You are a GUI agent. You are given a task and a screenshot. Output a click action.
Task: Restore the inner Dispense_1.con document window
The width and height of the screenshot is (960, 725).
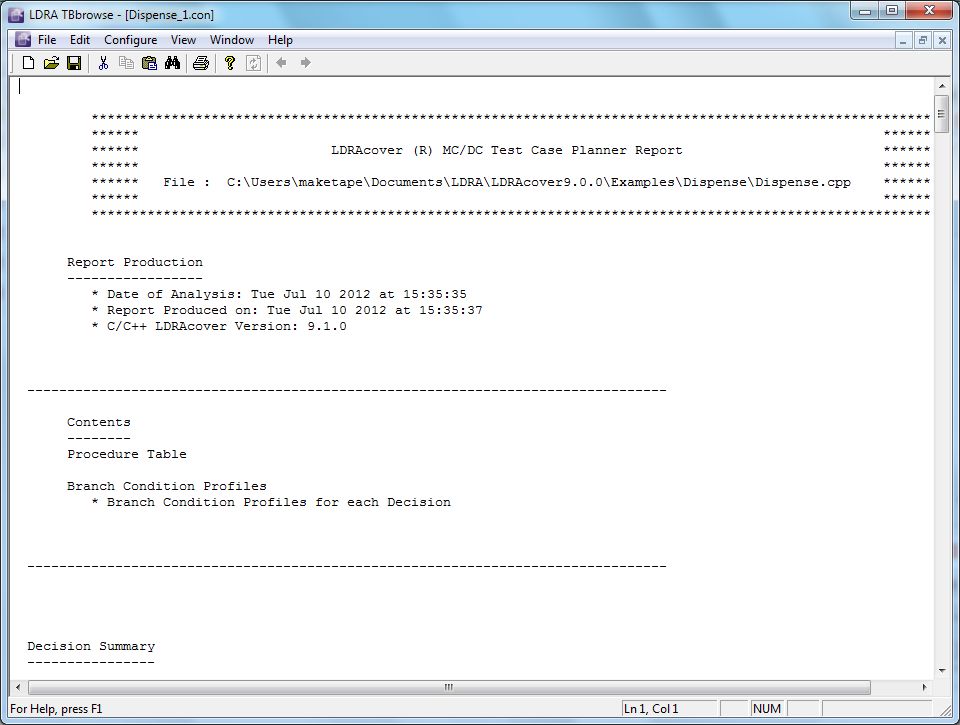pos(922,40)
